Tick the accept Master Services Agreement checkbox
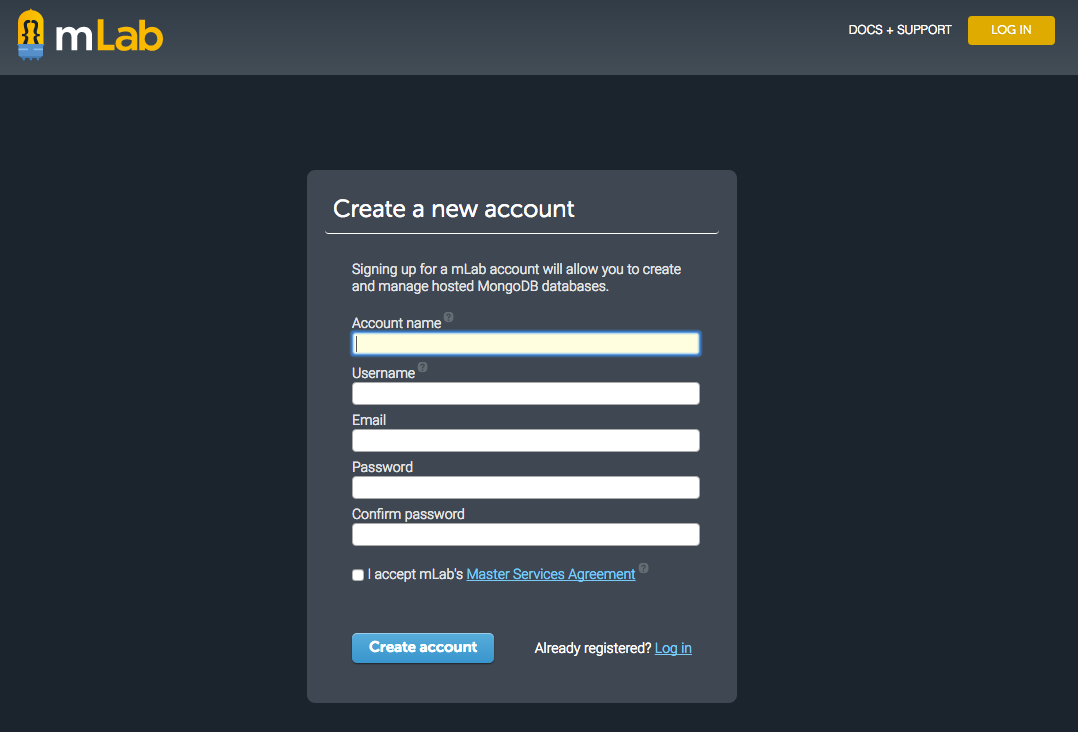 click(358, 575)
